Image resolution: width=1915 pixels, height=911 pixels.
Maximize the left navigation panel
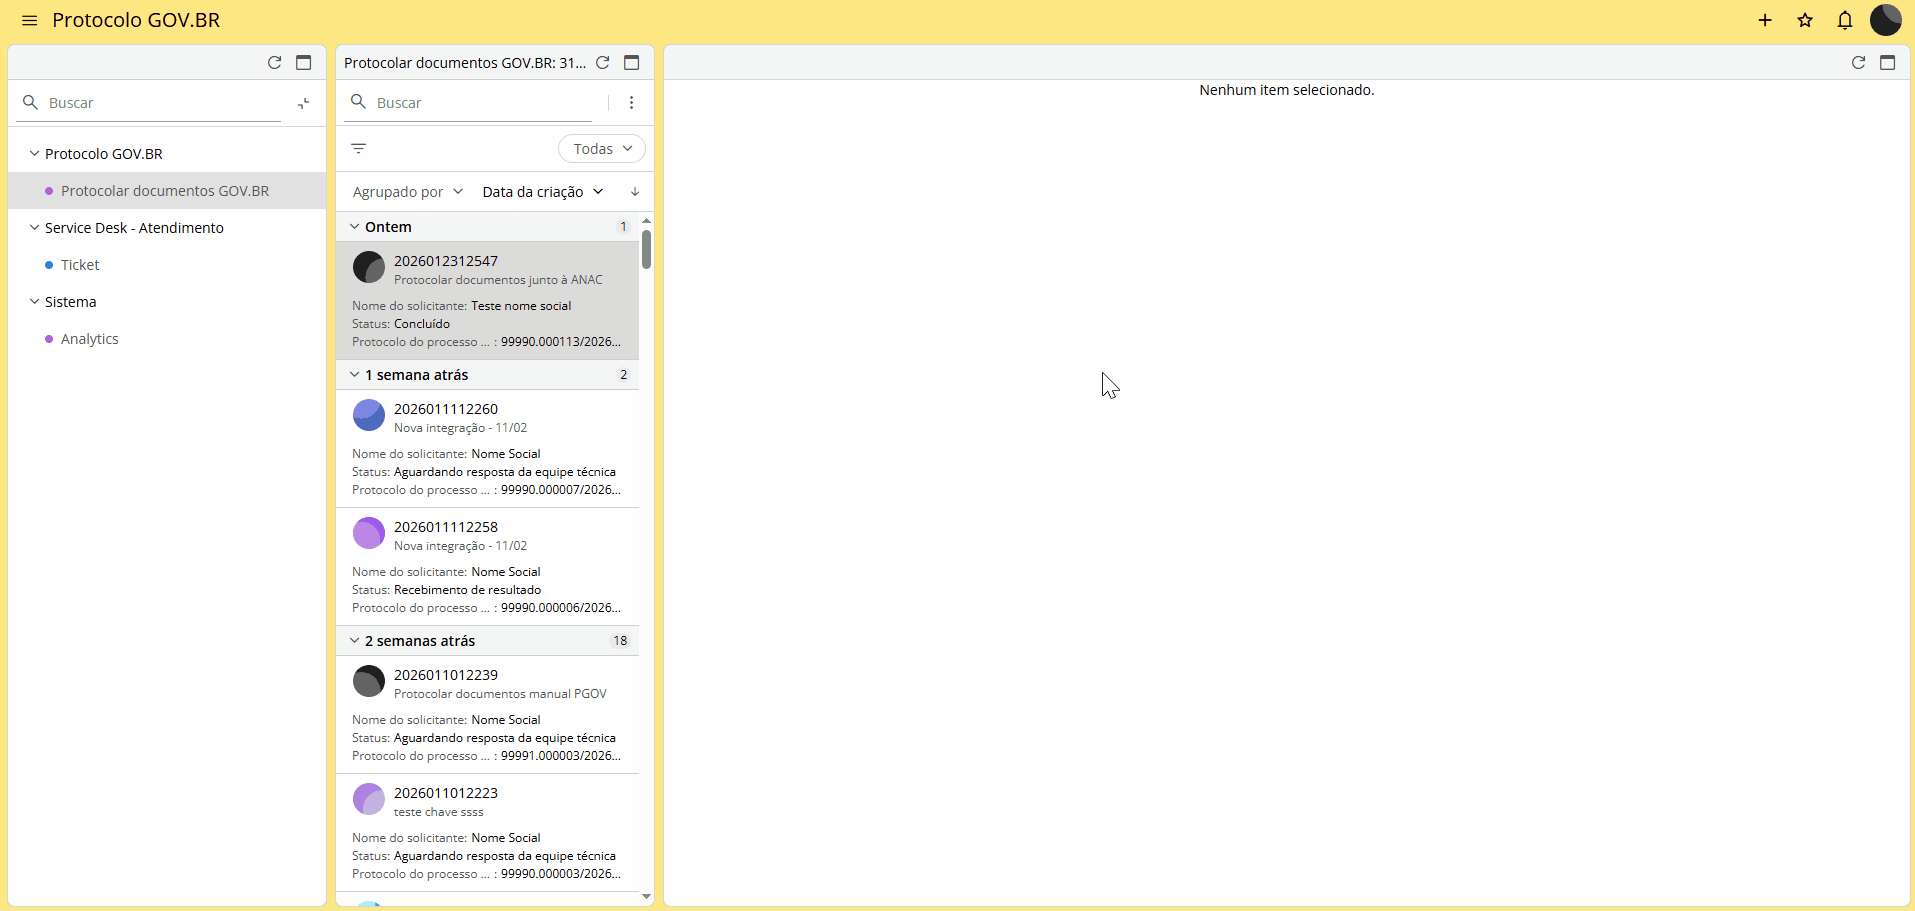[x=304, y=62]
